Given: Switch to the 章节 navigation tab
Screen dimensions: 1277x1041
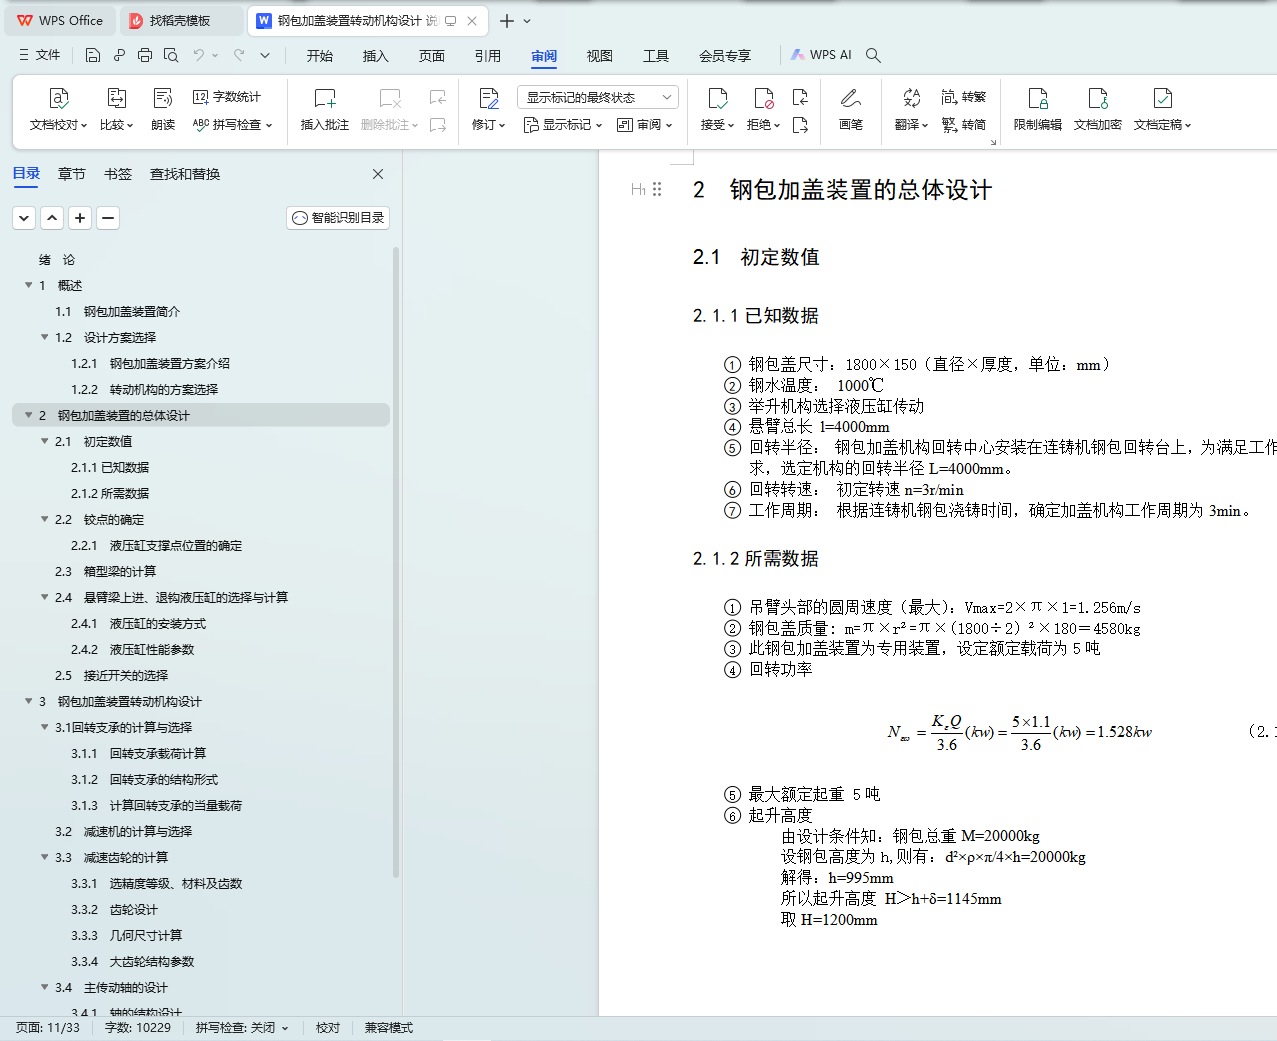Looking at the screenshot, I should point(72,174).
